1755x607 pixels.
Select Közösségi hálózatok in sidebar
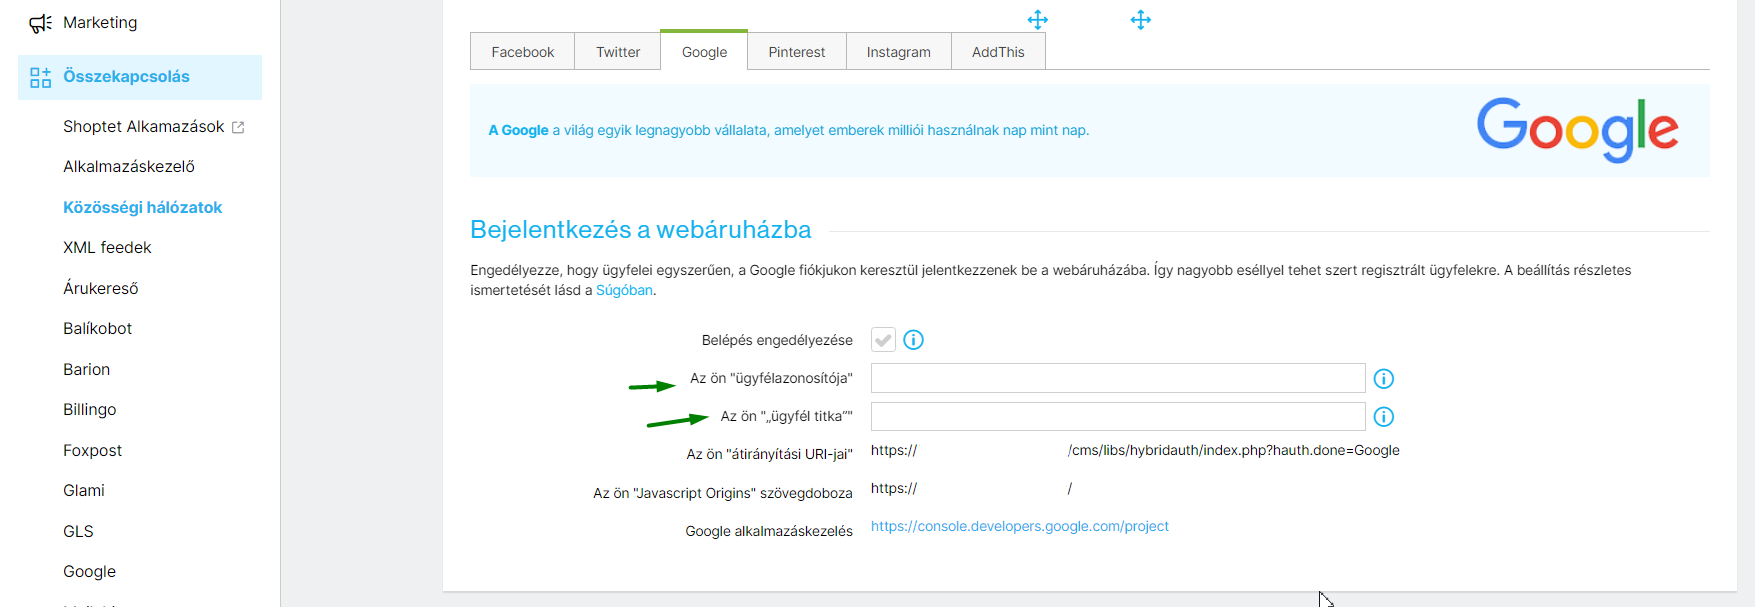(x=143, y=208)
